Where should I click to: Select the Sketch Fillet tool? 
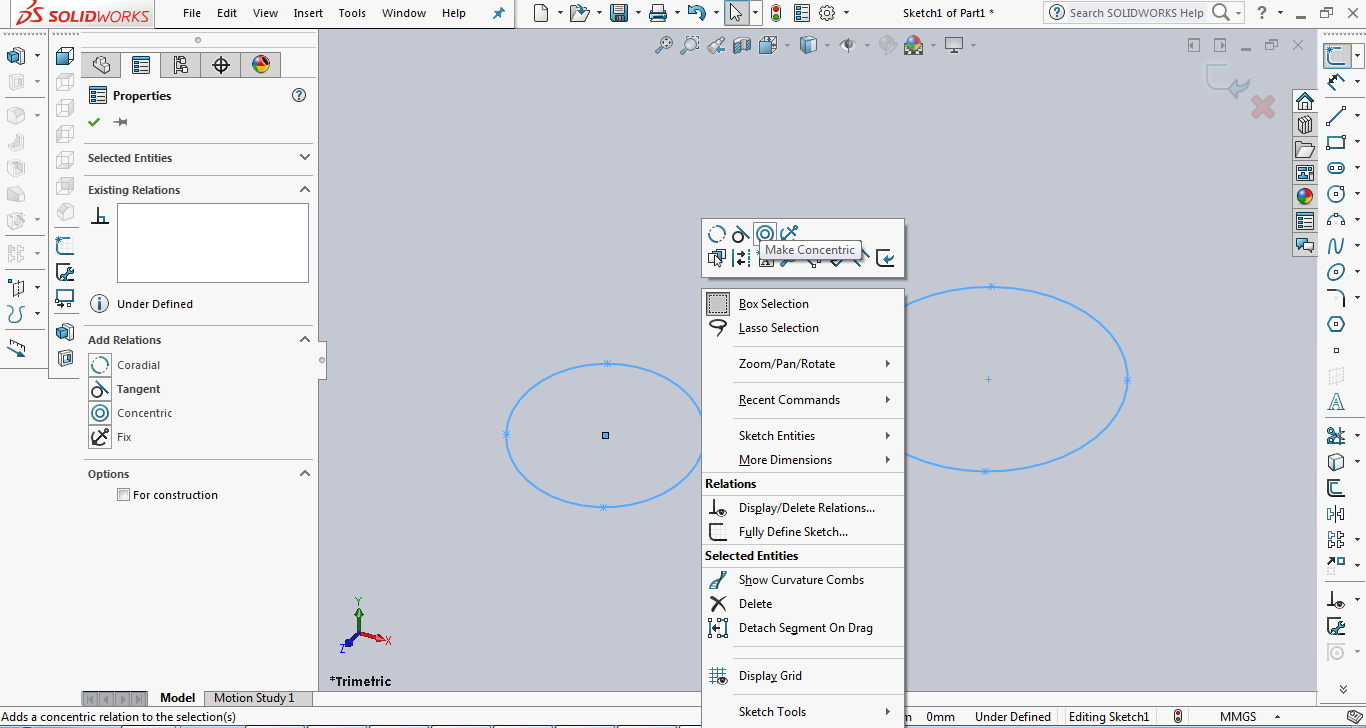pyautogui.click(x=1336, y=298)
